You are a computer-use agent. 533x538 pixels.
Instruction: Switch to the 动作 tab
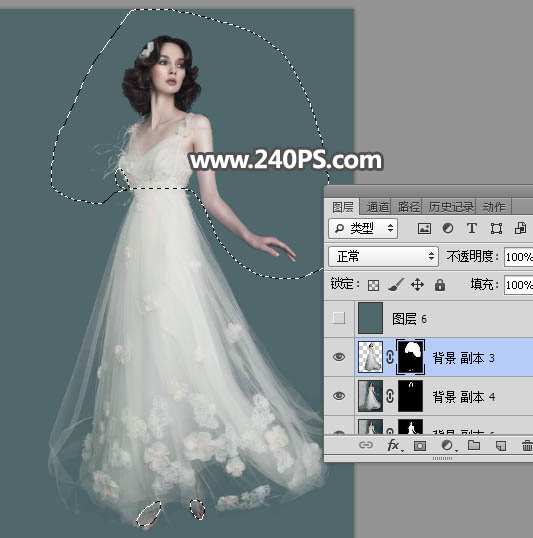[494, 207]
